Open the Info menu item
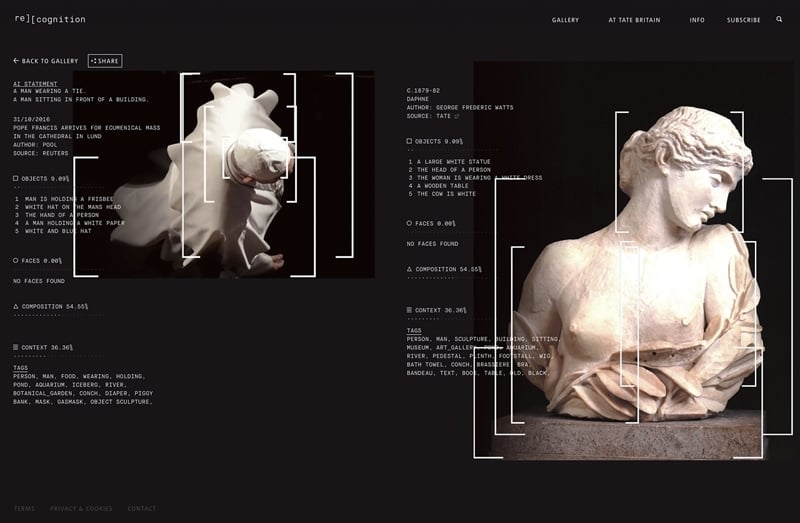The height and width of the screenshot is (523, 800). pyautogui.click(x=697, y=20)
